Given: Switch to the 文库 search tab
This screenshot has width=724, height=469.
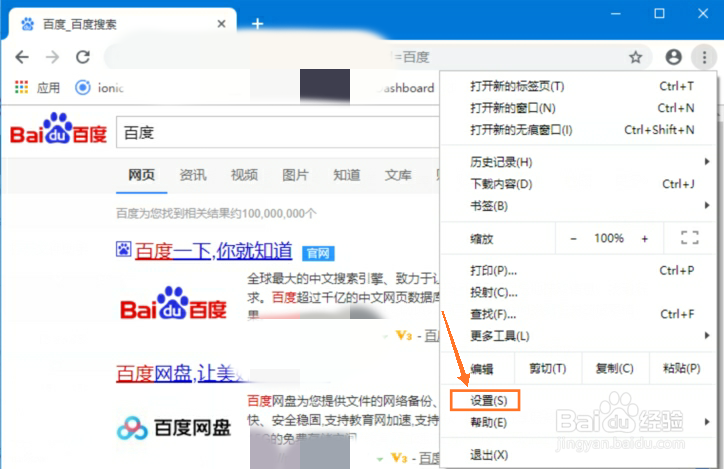Looking at the screenshot, I should [x=398, y=175].
